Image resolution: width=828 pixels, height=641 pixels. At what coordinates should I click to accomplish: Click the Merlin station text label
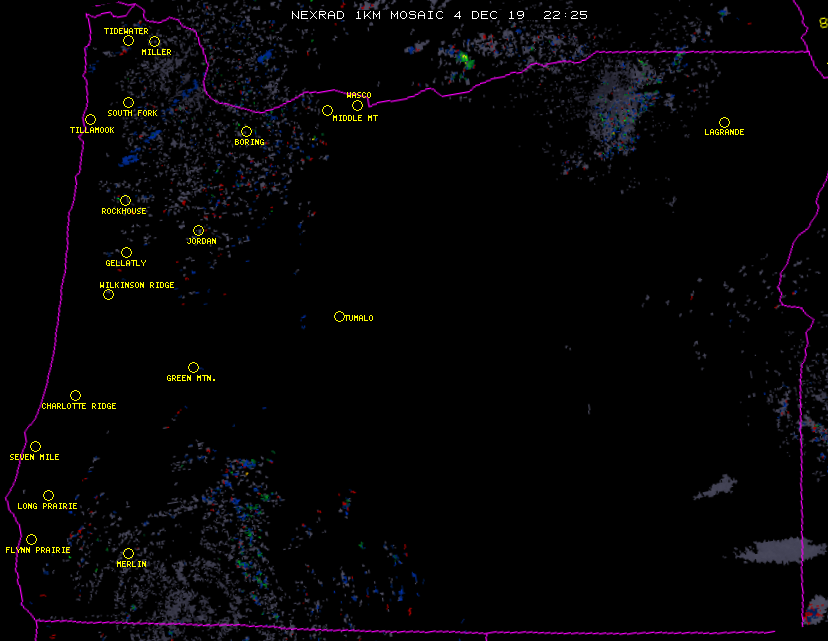(x=131, y=565)
